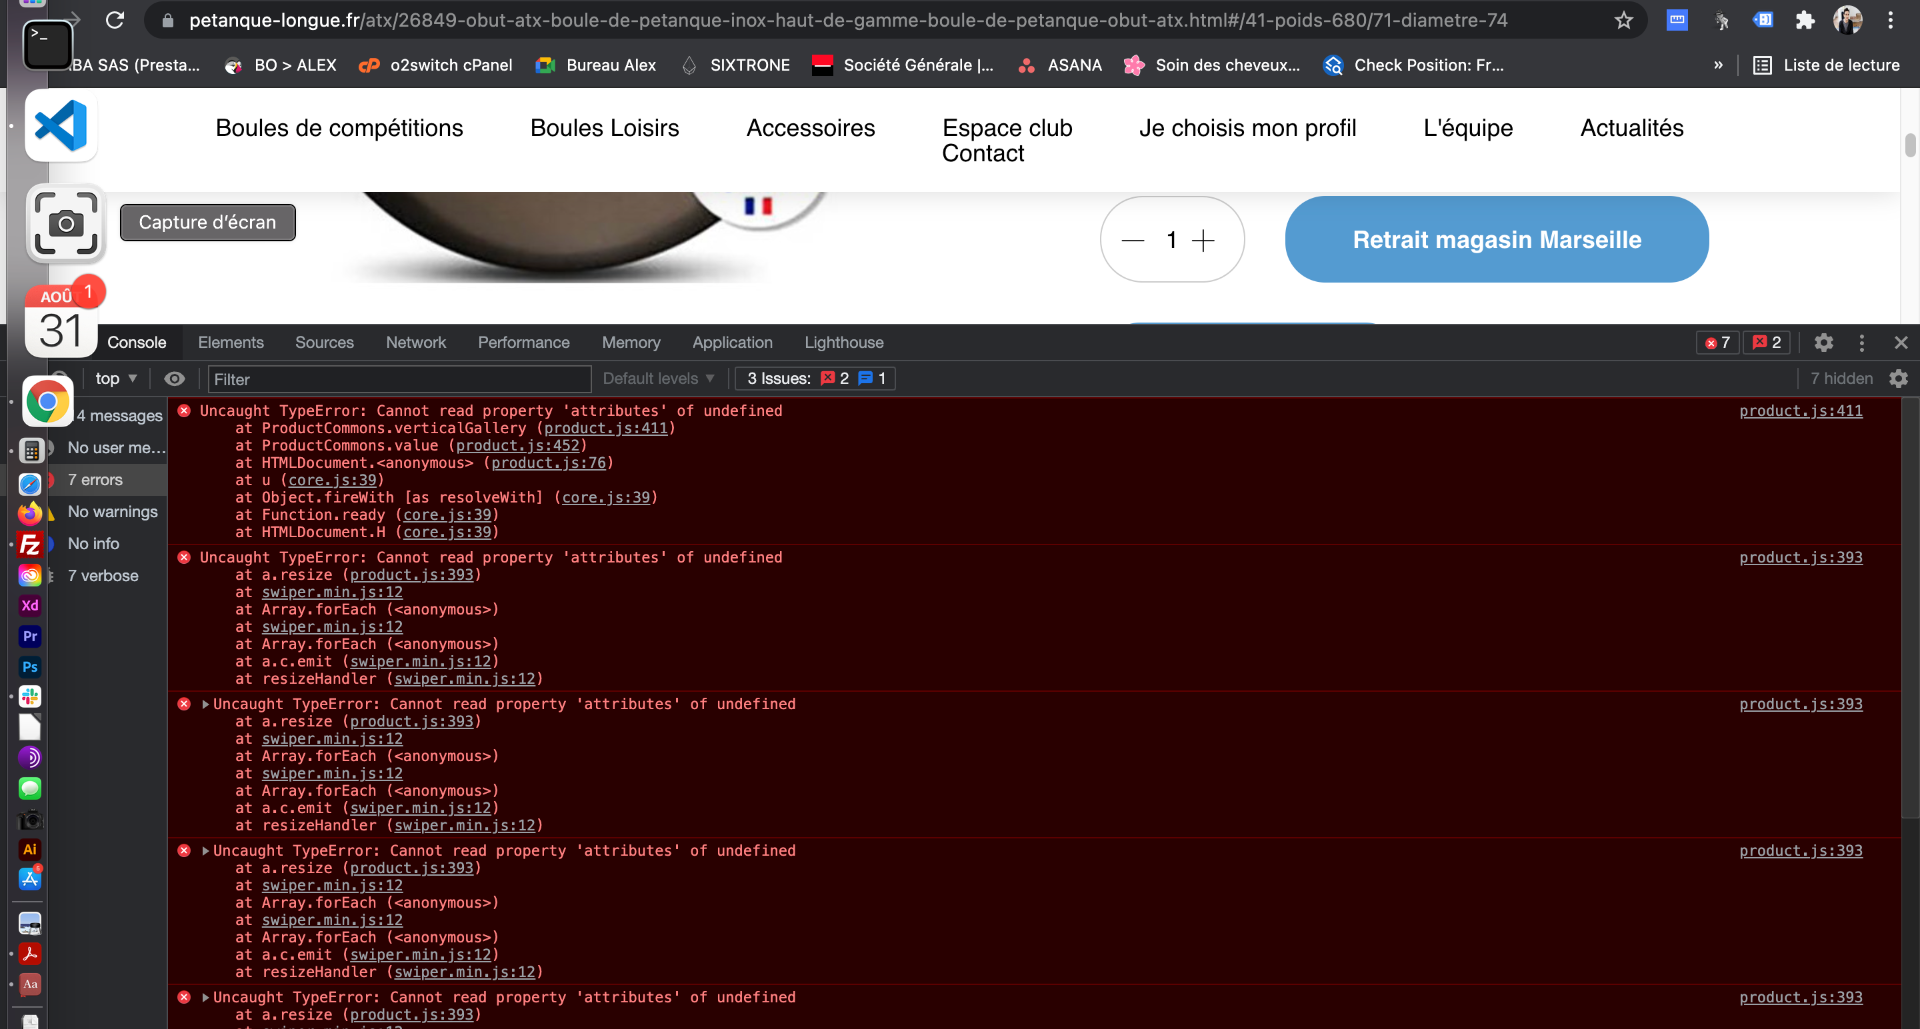Image resolution: width=1920 pixels, height=1029 pixels.
Task: Open Terminal from the dock
Action: pyautogui.click(x=47, y=44)
